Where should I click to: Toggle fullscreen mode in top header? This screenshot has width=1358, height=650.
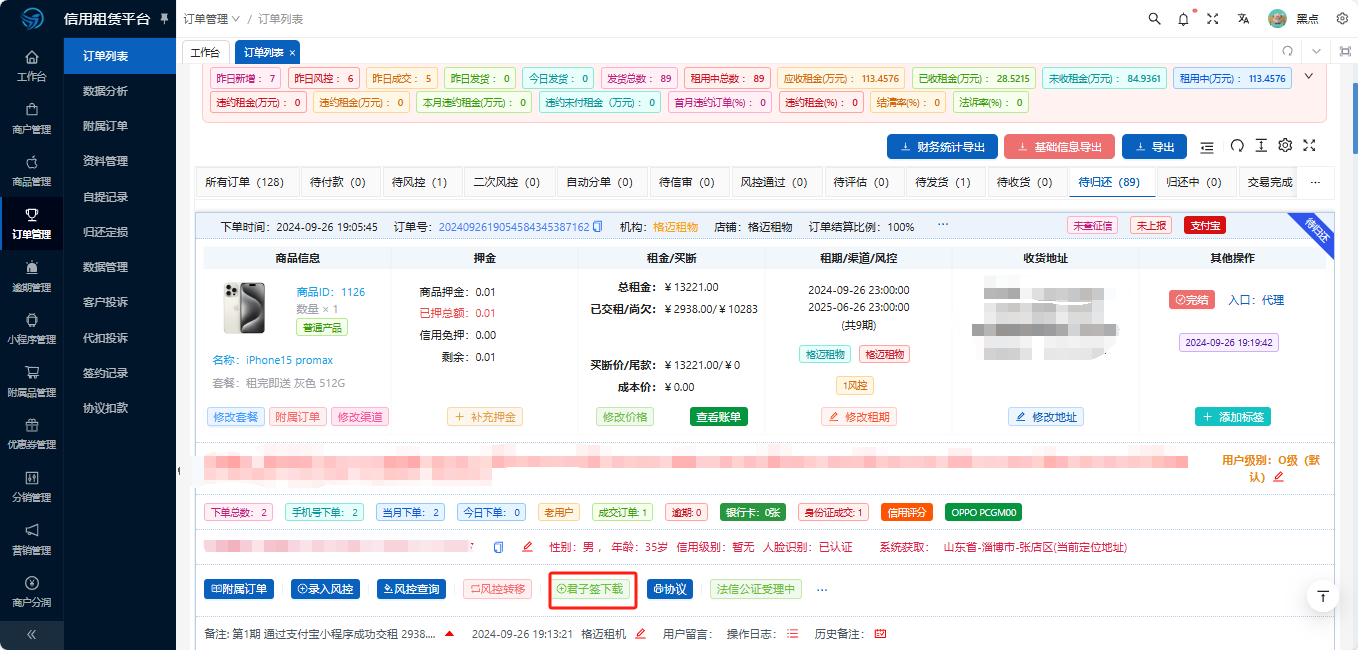tap(1213, 19)
